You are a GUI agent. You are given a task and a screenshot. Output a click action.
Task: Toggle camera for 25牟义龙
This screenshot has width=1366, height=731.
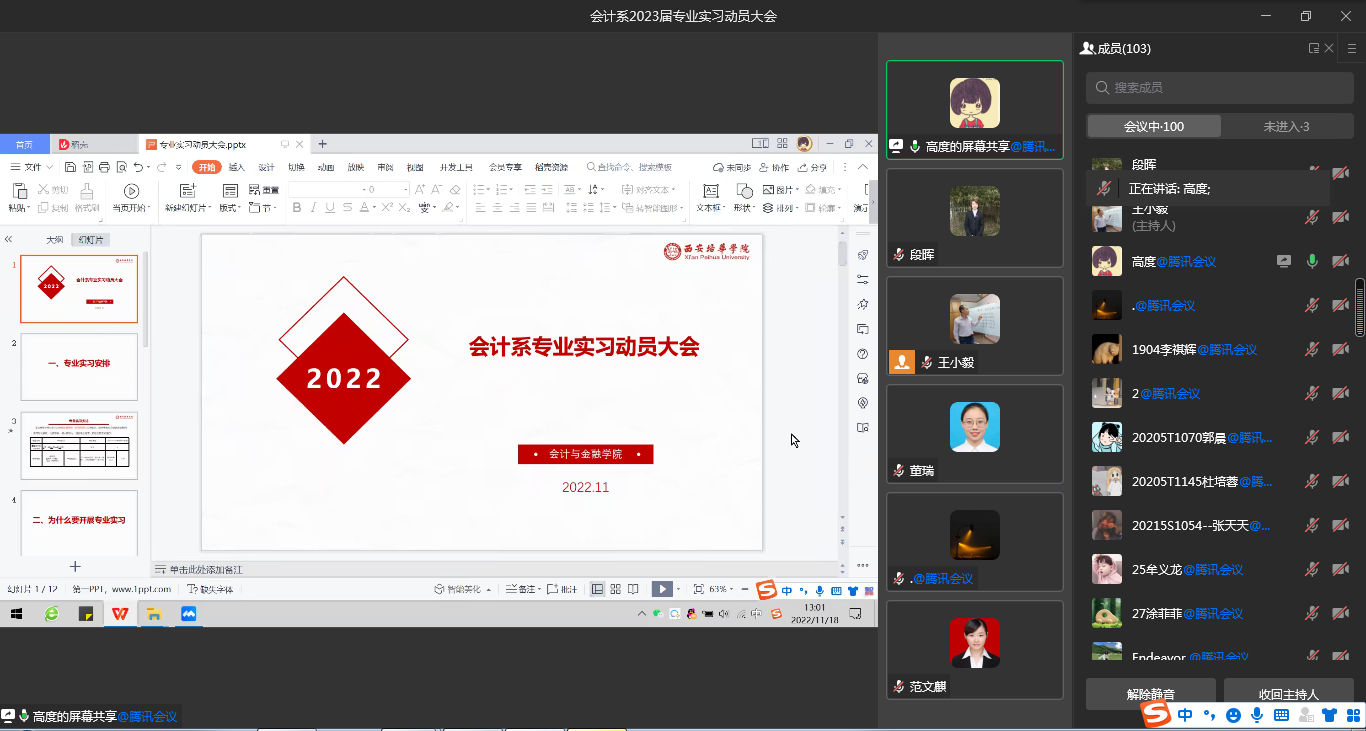point(1340,570)
